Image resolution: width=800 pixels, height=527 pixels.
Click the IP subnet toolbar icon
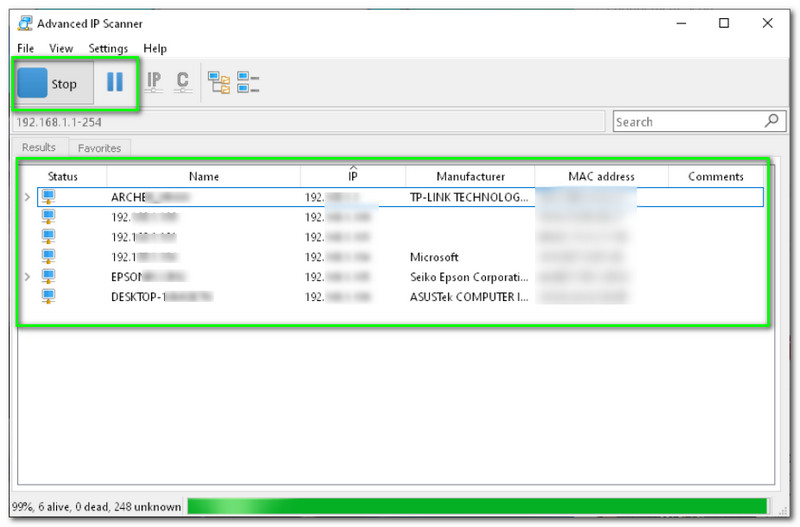click(x=154, y=83)
